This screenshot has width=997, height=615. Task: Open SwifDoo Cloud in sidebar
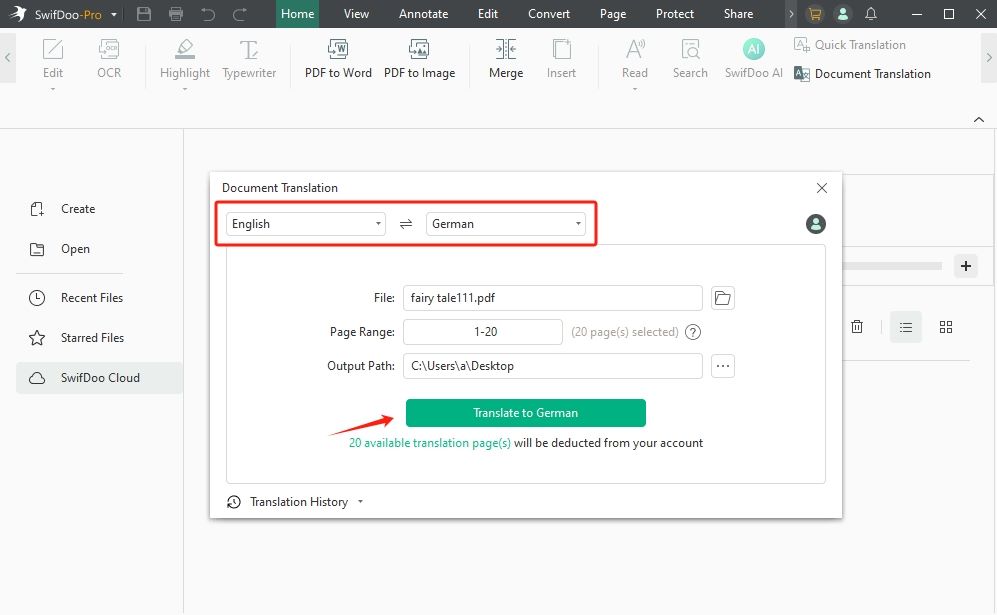(x=99, y=378)
